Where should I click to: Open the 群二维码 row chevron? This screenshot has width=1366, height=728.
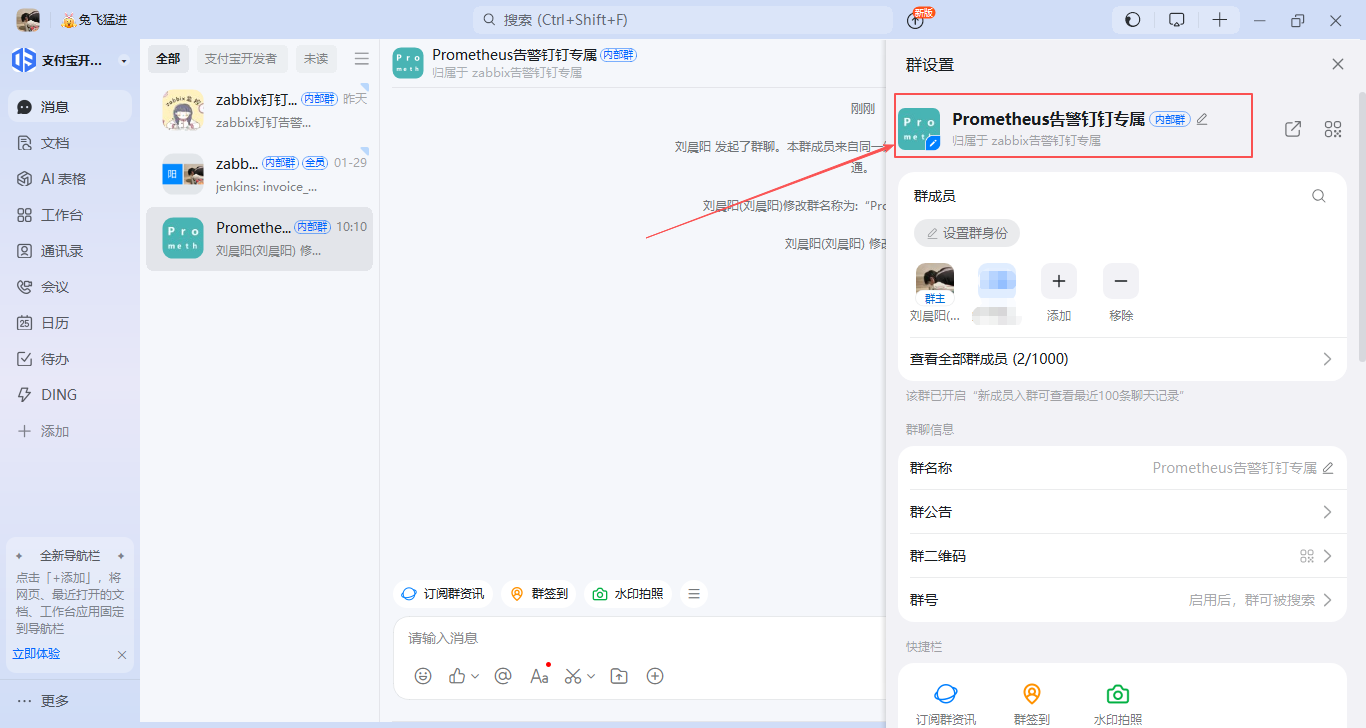click(x=1328, y=556)
